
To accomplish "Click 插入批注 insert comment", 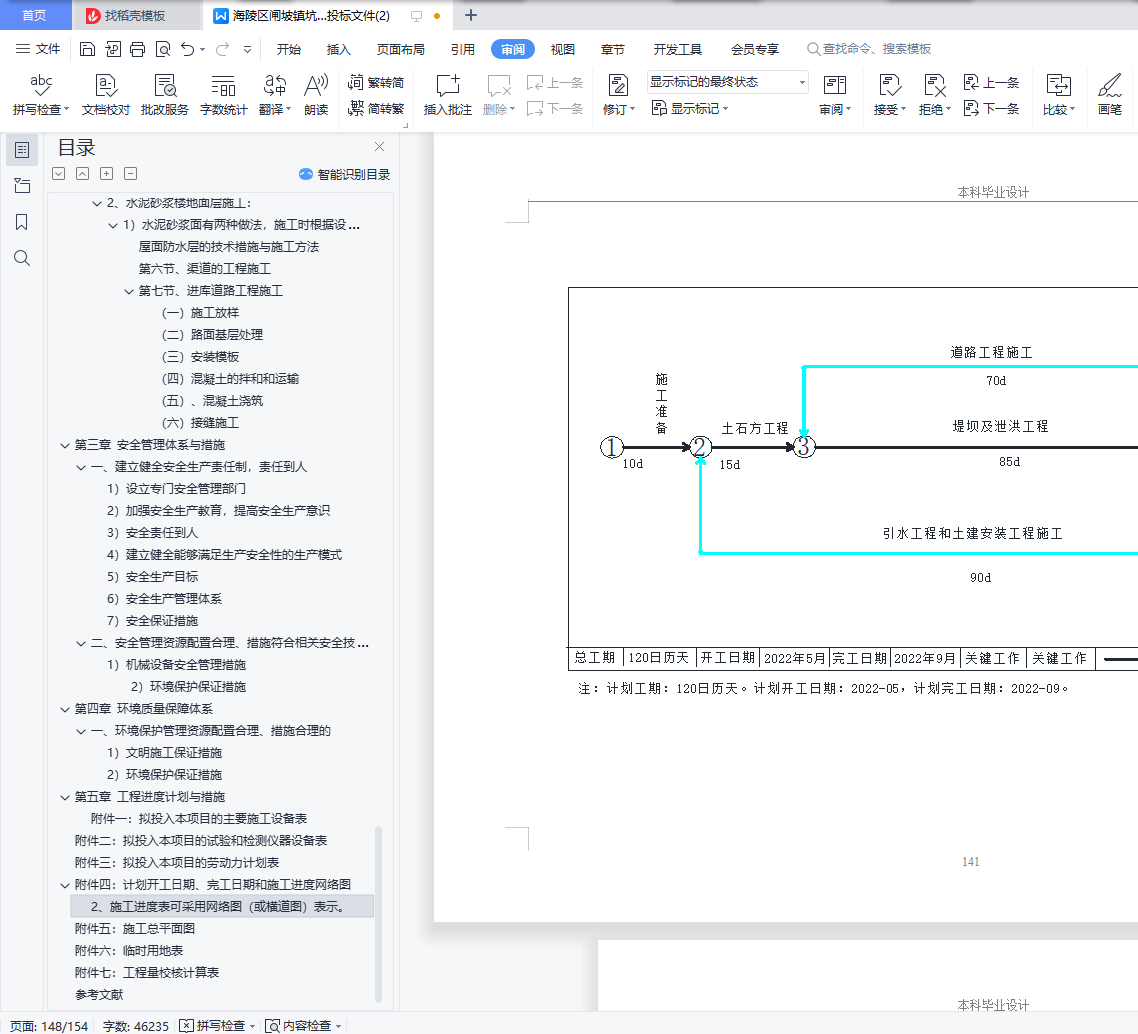I will [448, 94].
